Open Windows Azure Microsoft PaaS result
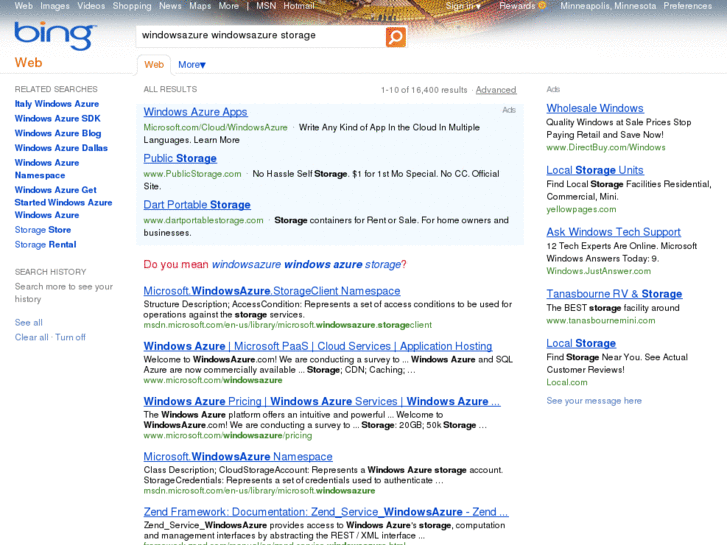Image resolution: width=727 pixels, height=545 pixels. point(318,346)
